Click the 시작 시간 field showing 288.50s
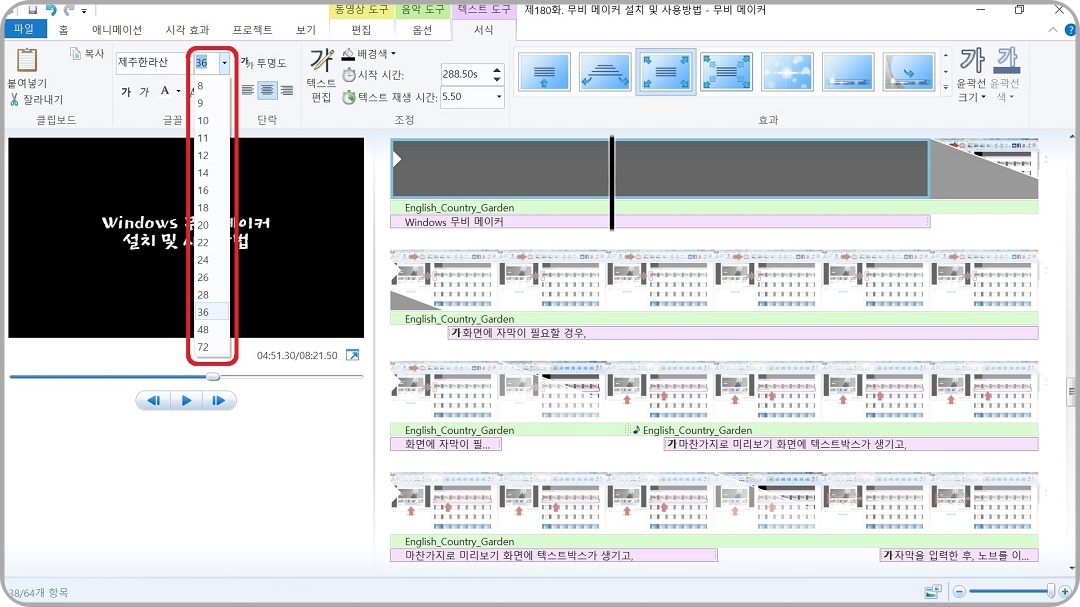Viewport: 1080px width, 607px height. pos(465,74)
